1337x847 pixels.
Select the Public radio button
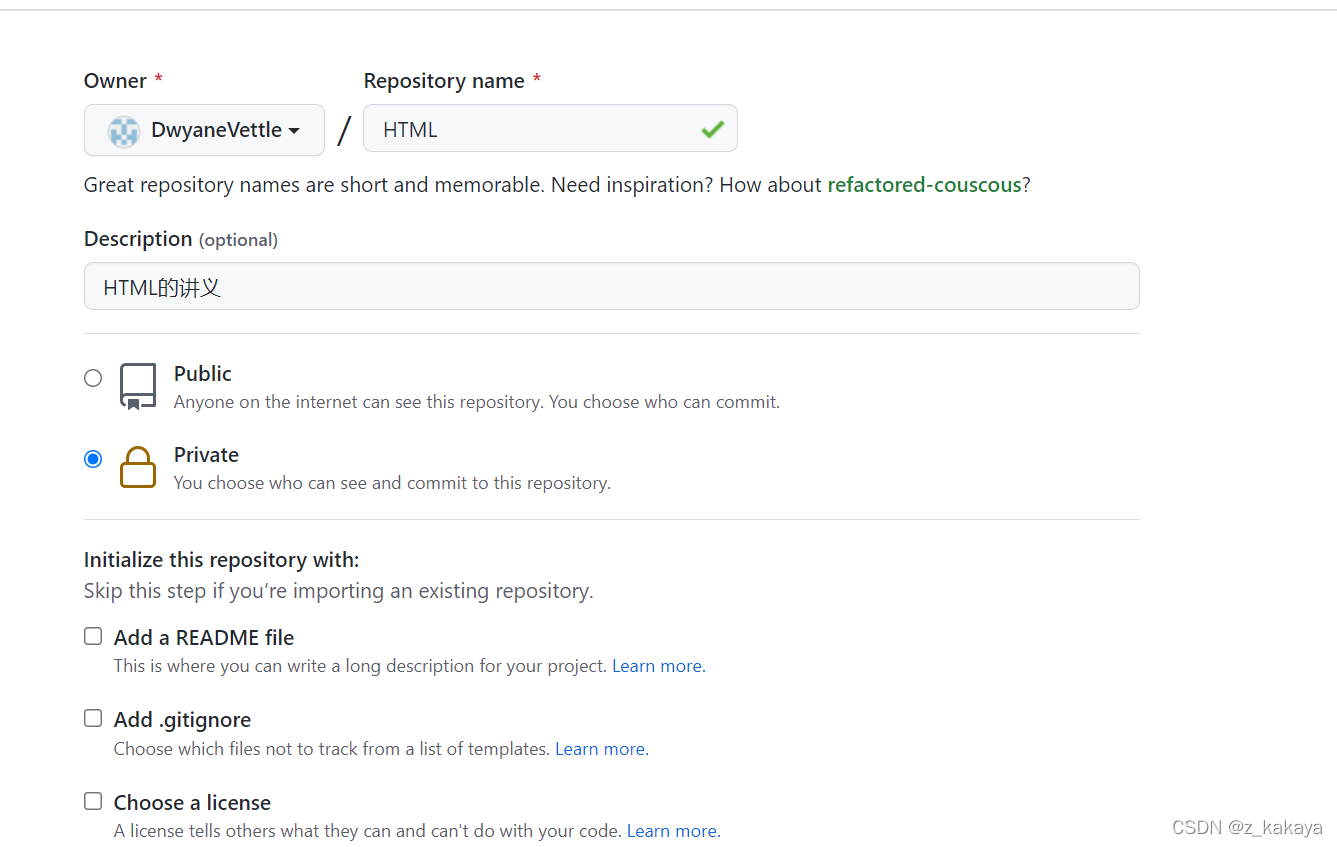coord(93,378)
